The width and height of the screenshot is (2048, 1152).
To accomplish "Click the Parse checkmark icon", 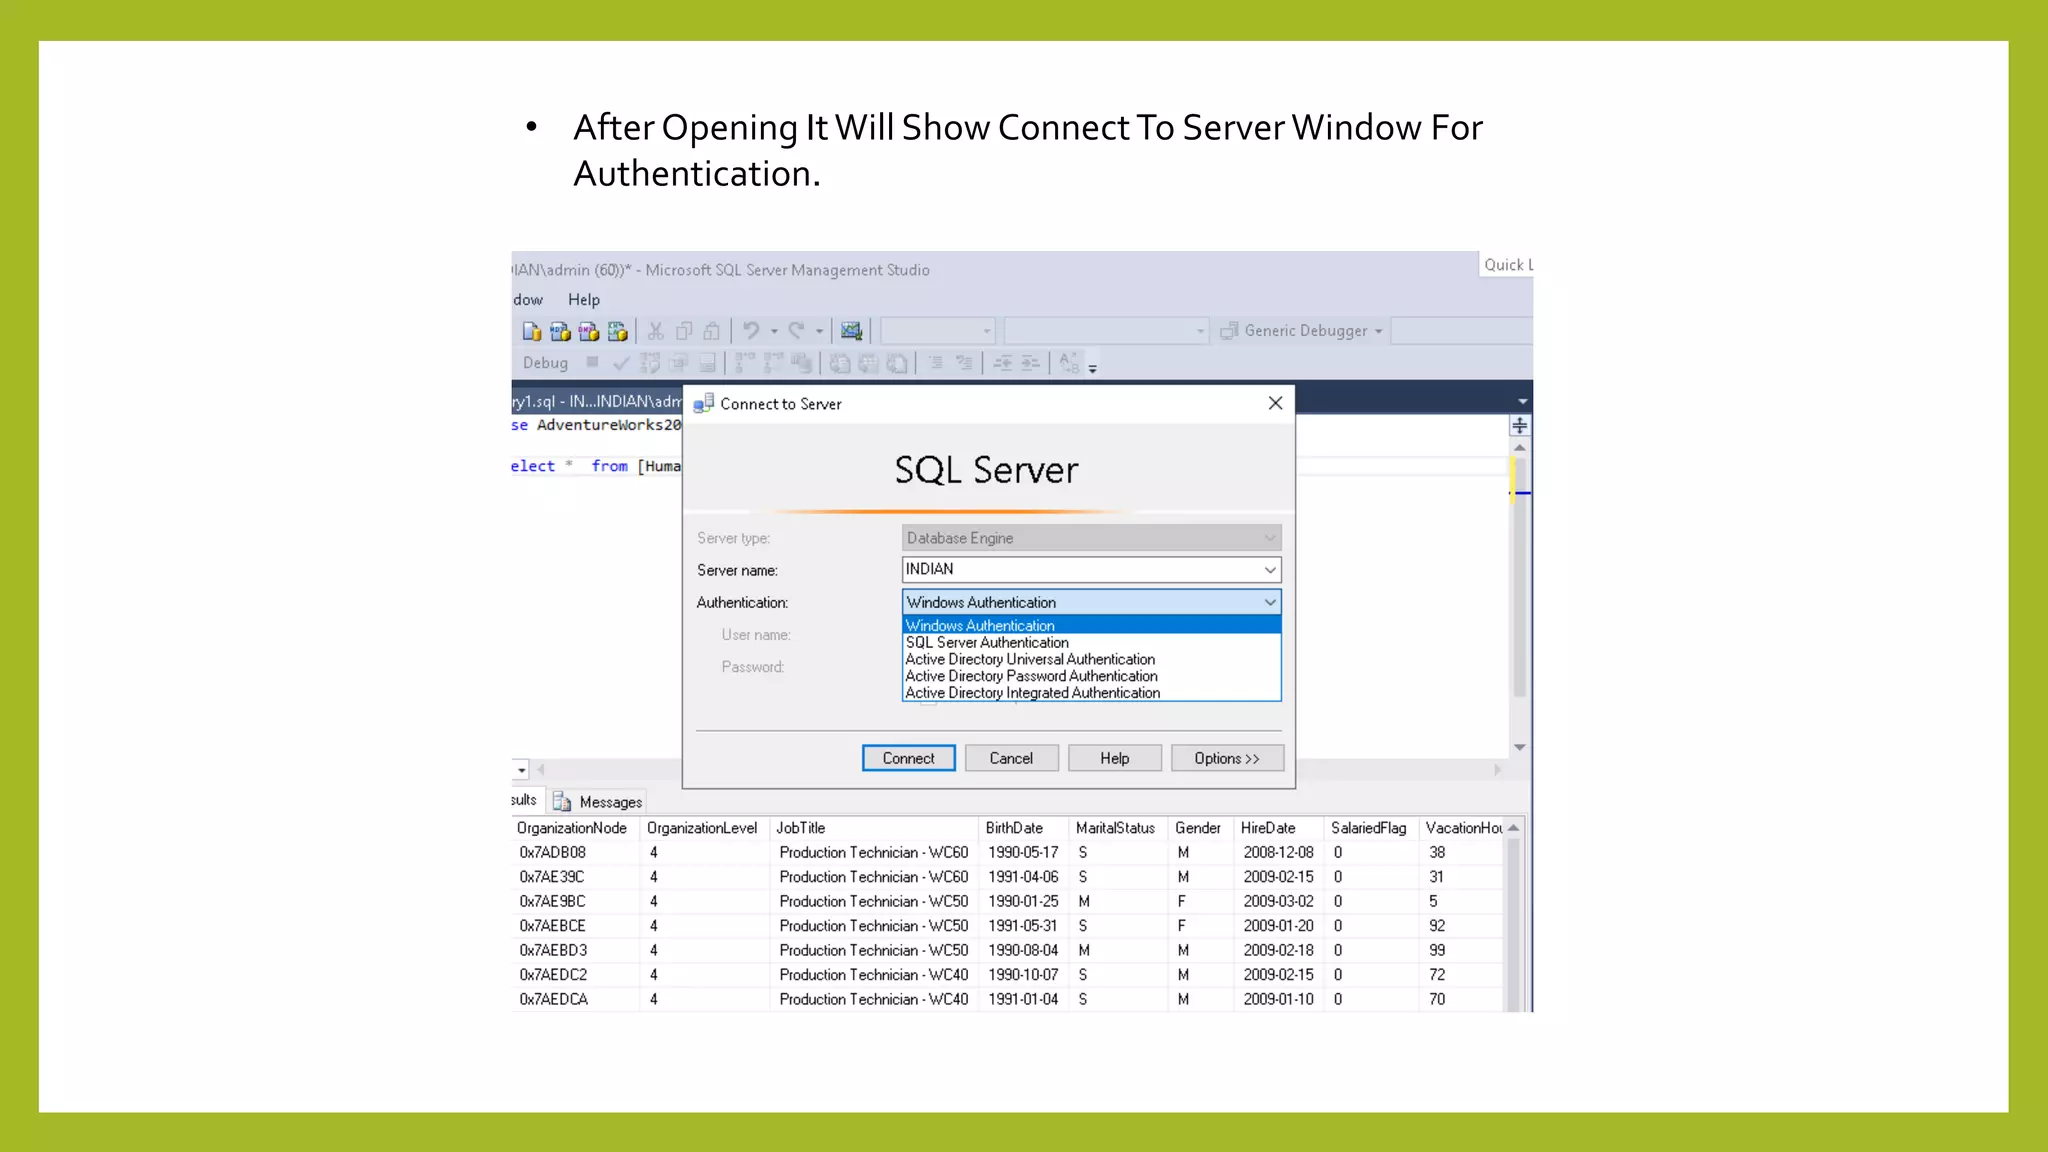I will coord(621,363).
